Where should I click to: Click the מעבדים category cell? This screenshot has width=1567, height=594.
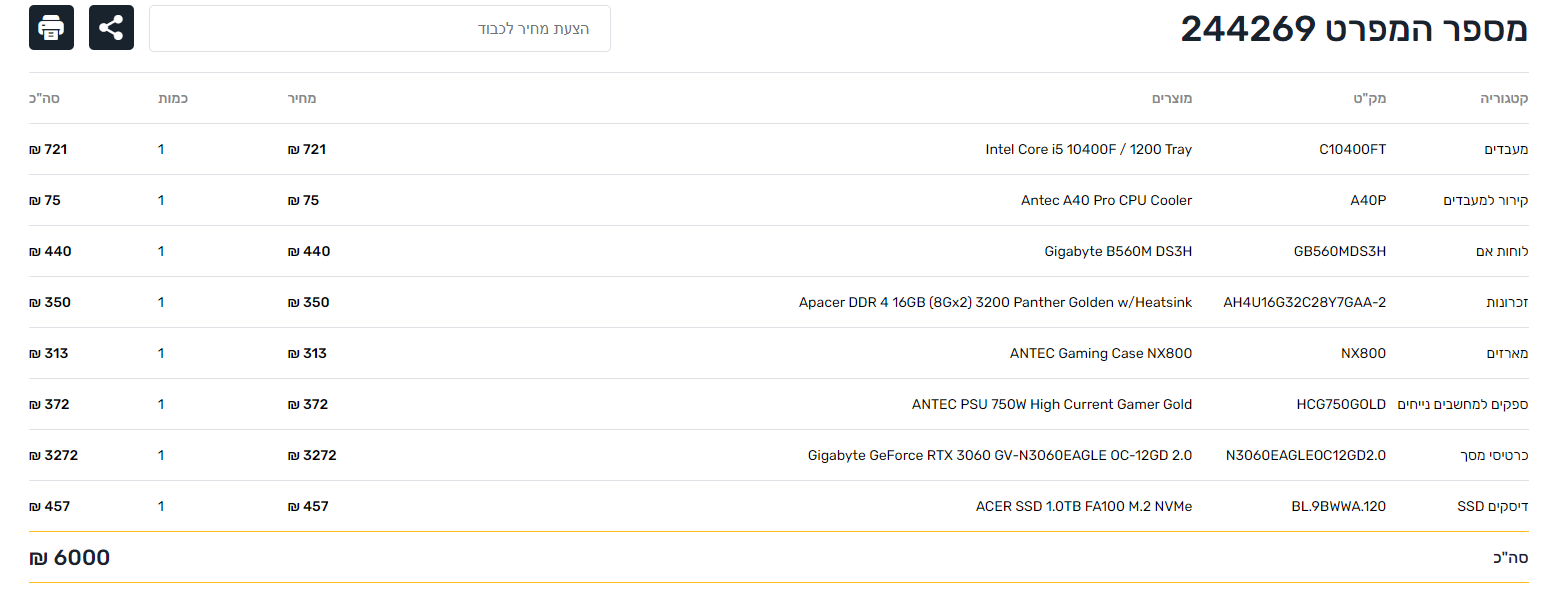[1506, 150]
